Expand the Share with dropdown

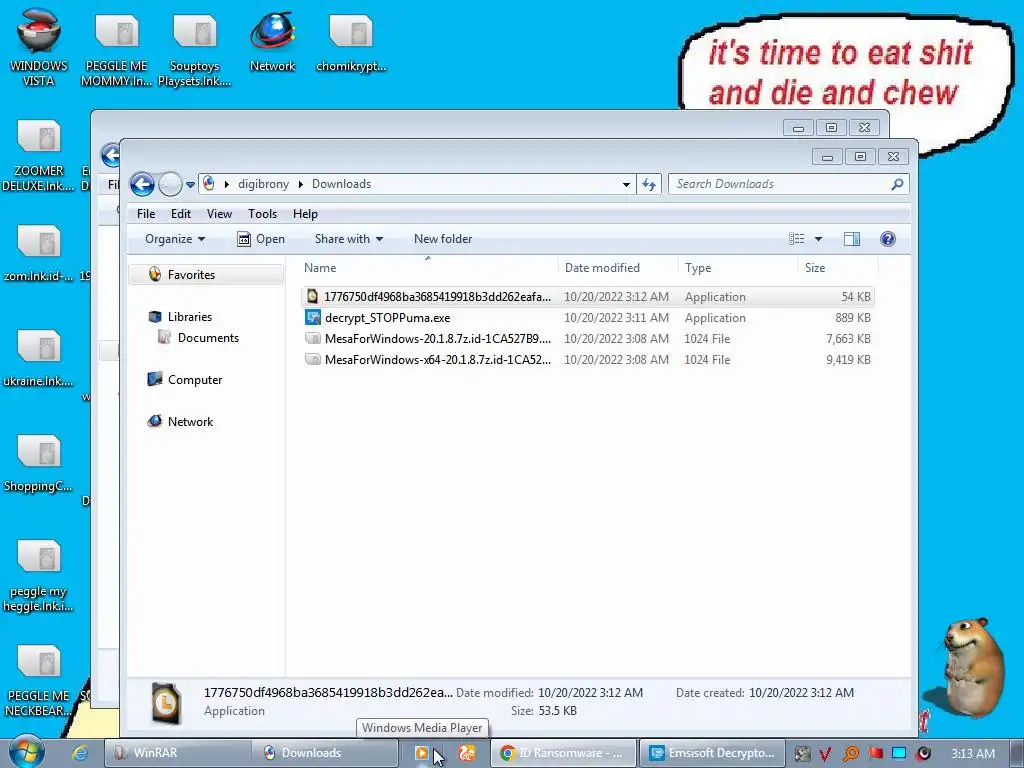348,239
